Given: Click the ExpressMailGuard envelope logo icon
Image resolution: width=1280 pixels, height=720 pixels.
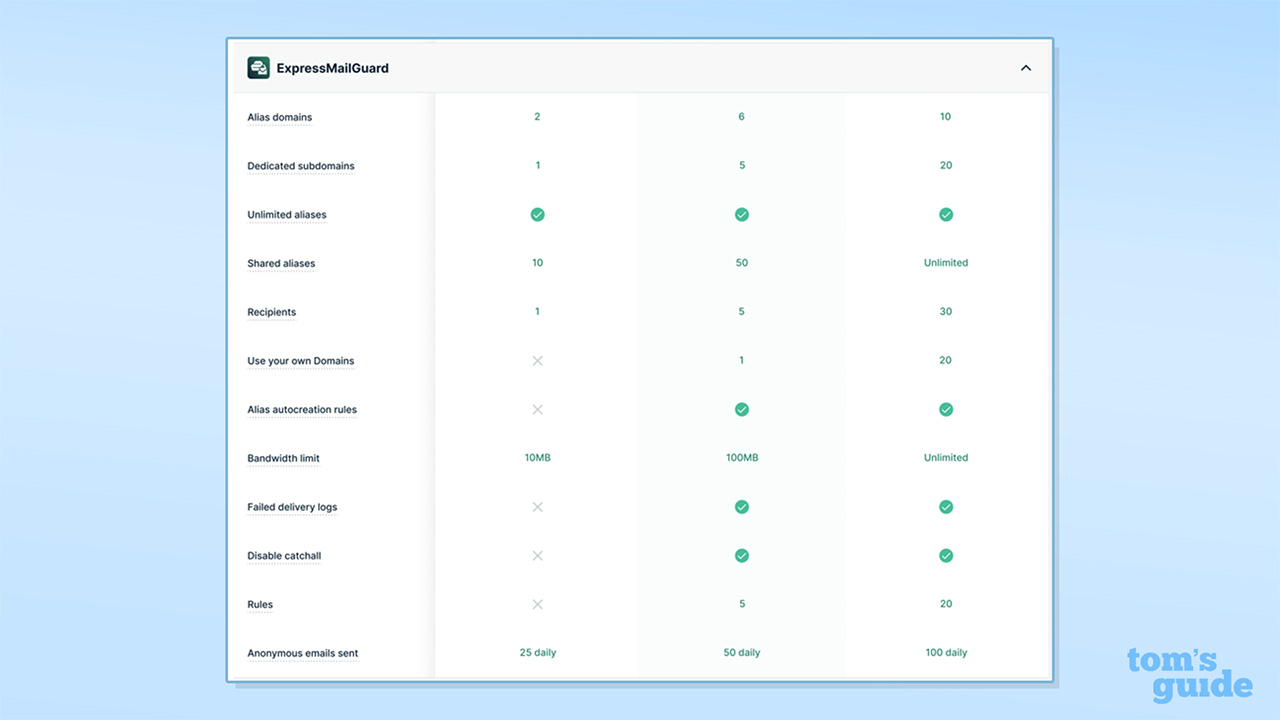Looking at the screenshot, I should (x=258, y=67).
